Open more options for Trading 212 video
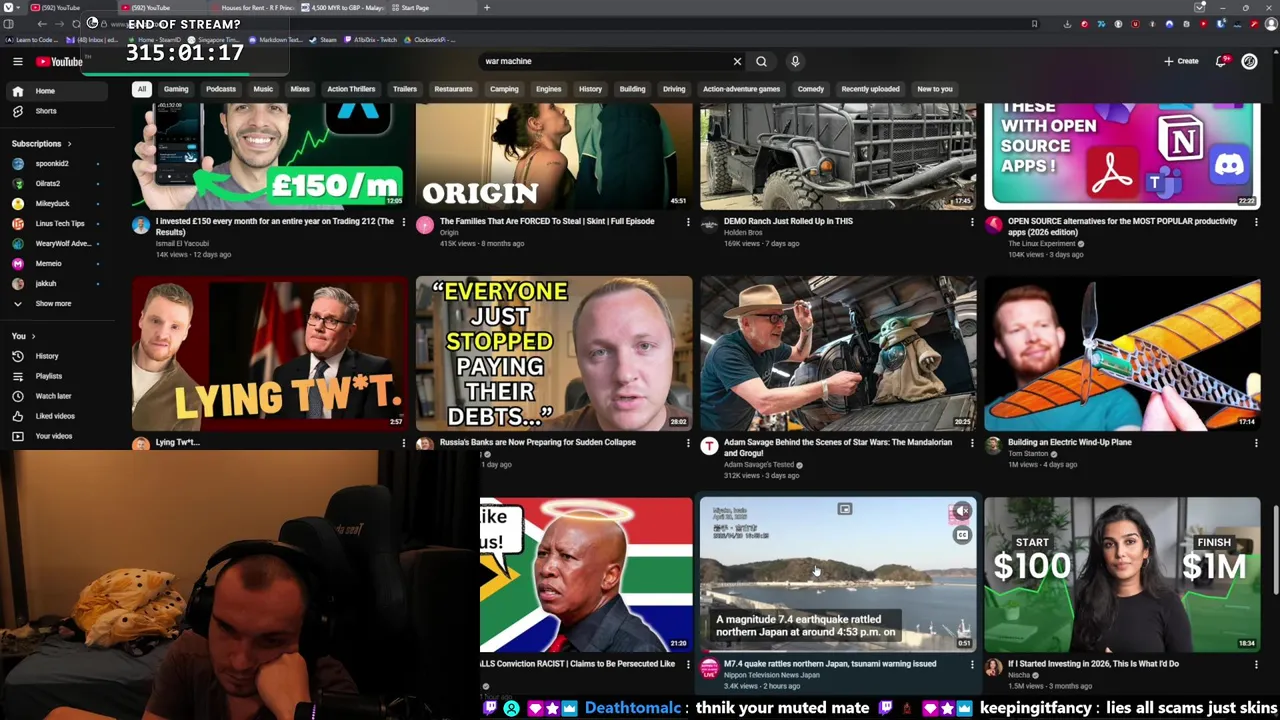 [x=404, y=222]
